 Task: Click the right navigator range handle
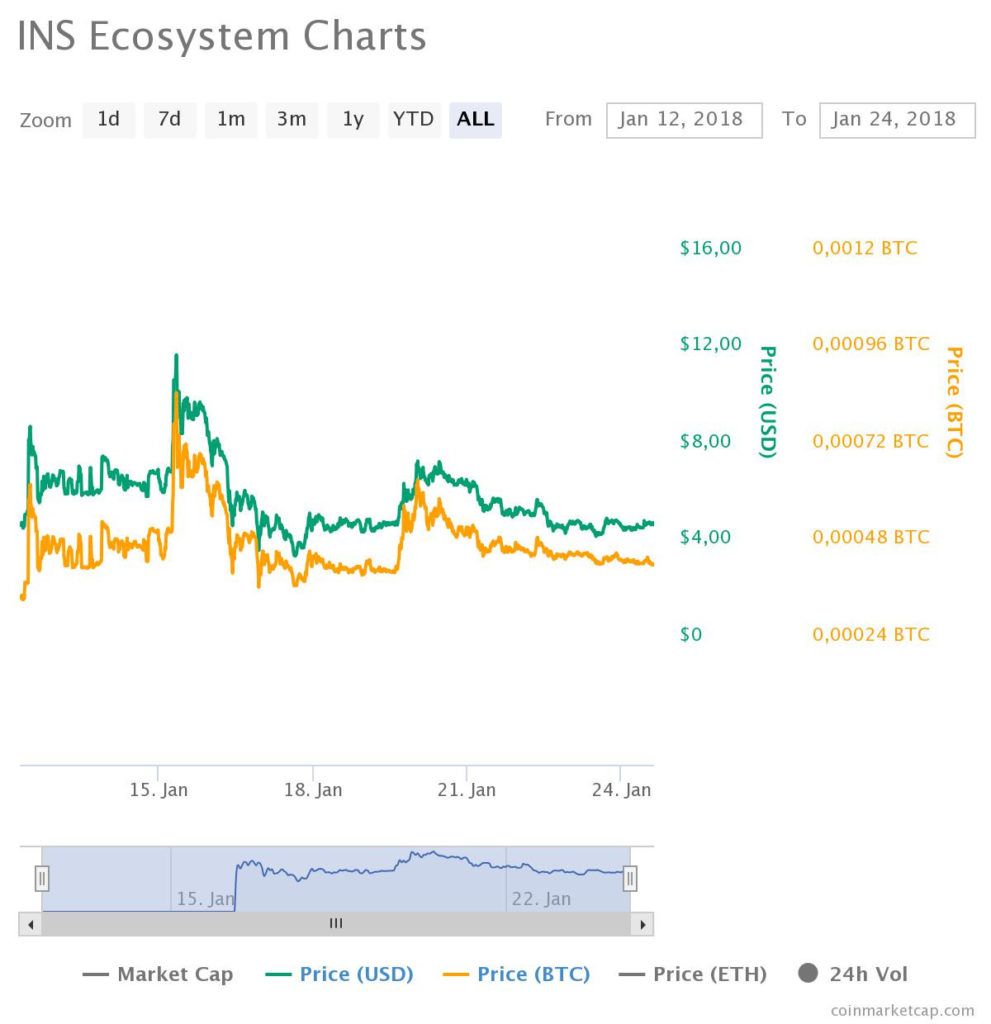click(x=630, y=878)
